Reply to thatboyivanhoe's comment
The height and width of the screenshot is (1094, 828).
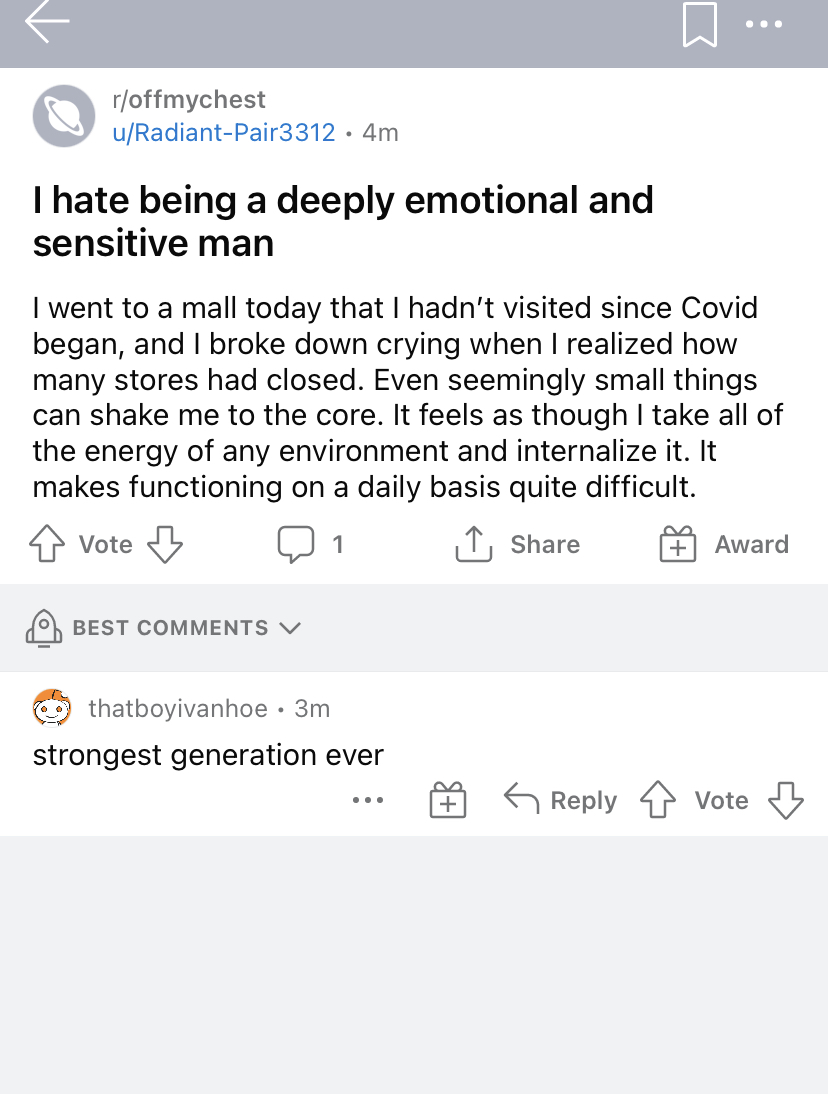[x=560, y=800]
